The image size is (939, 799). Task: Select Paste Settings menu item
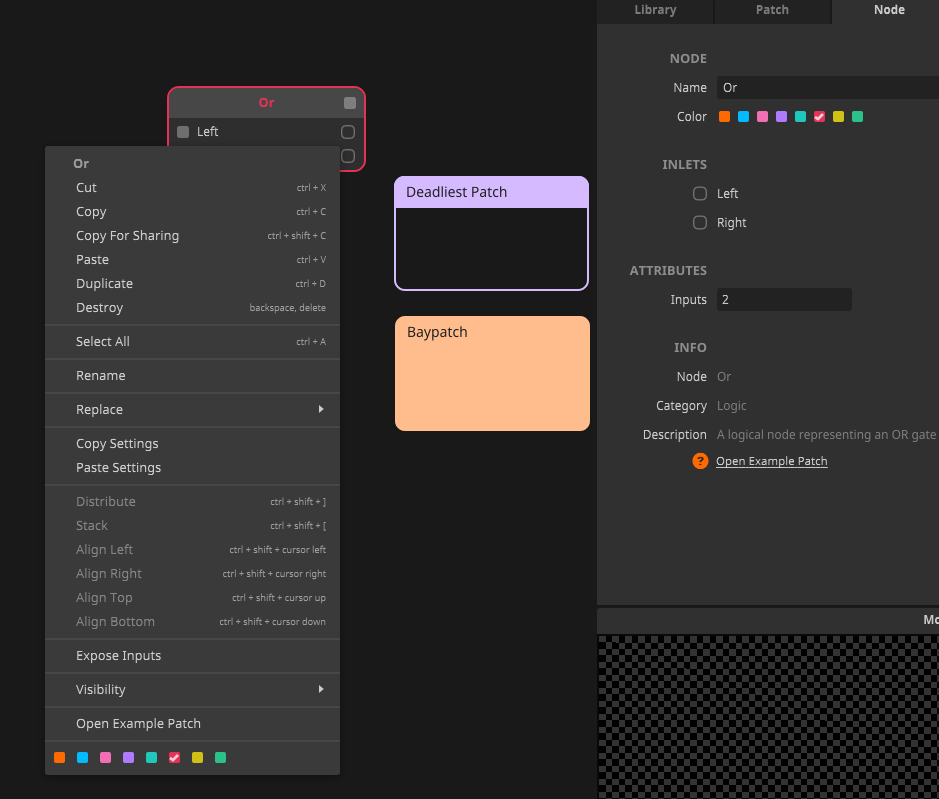tap(192, 467)
